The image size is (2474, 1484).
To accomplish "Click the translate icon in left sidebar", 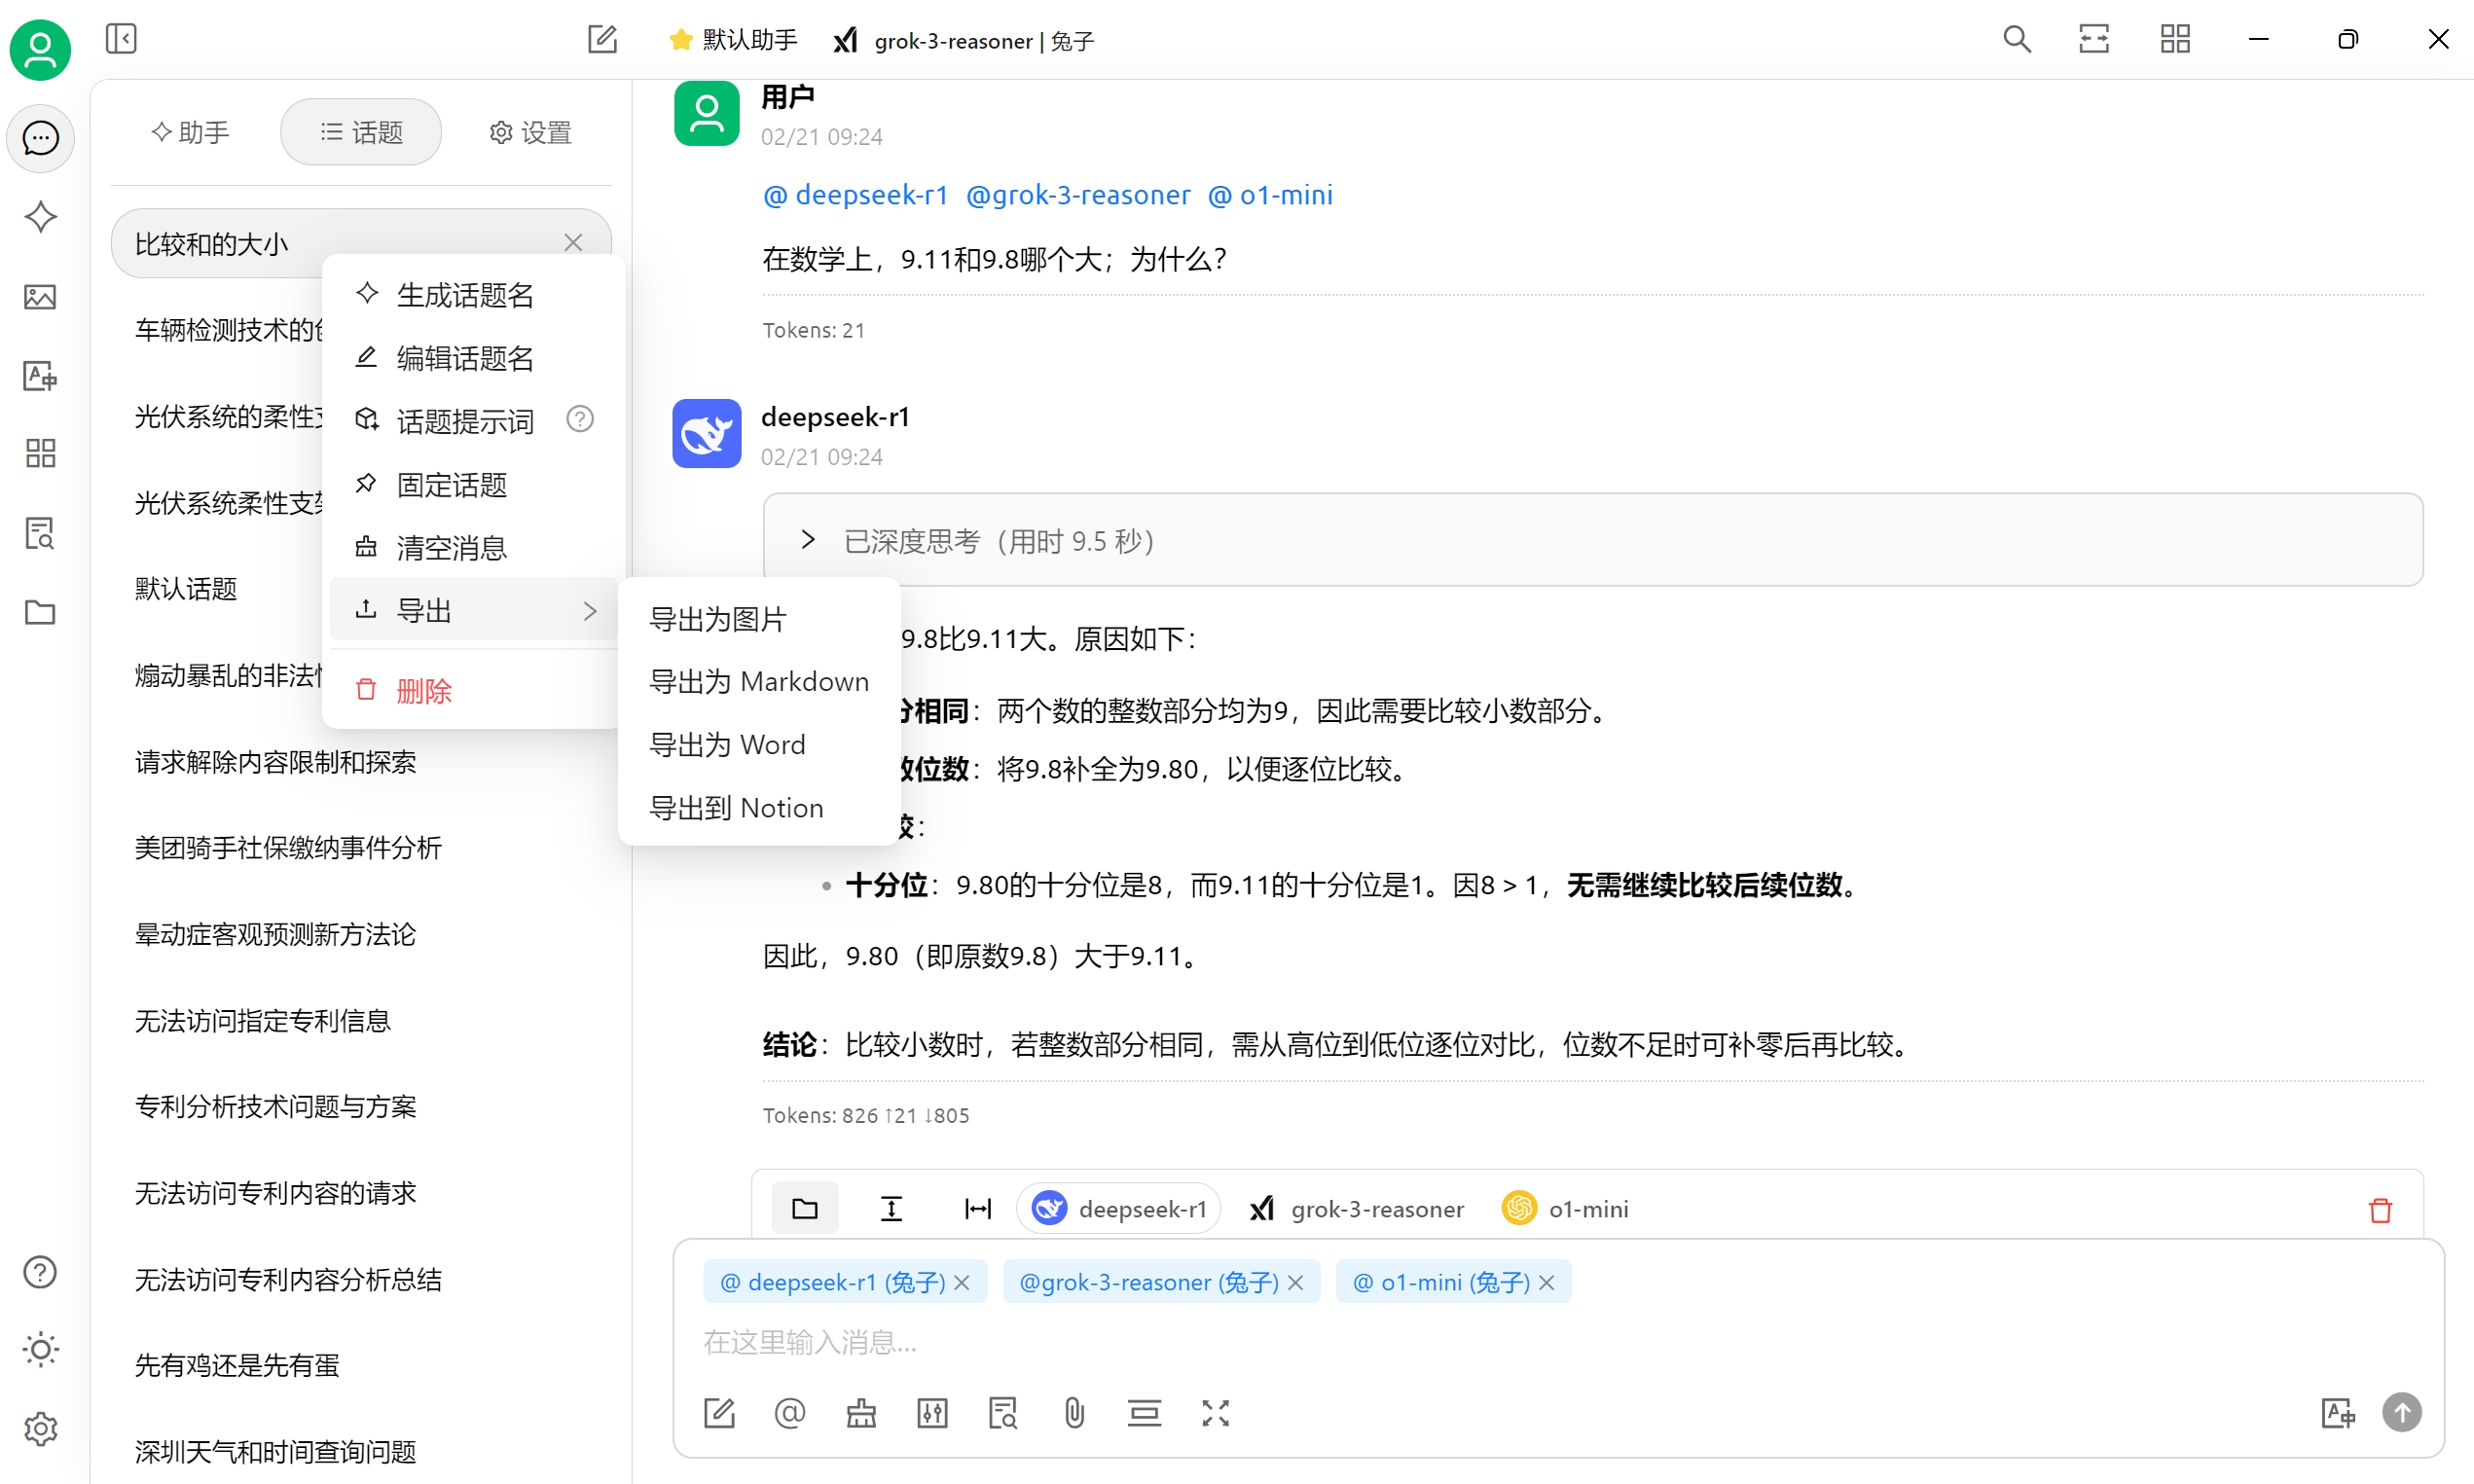I will [x=40, y=376].
